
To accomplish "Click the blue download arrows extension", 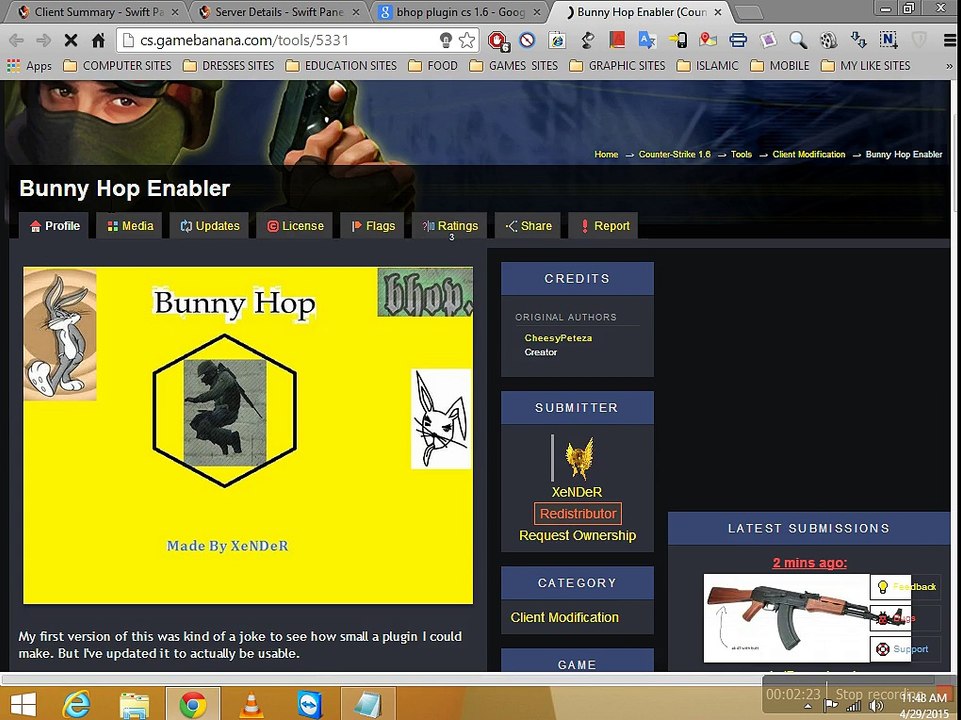I will click(858, 40).
